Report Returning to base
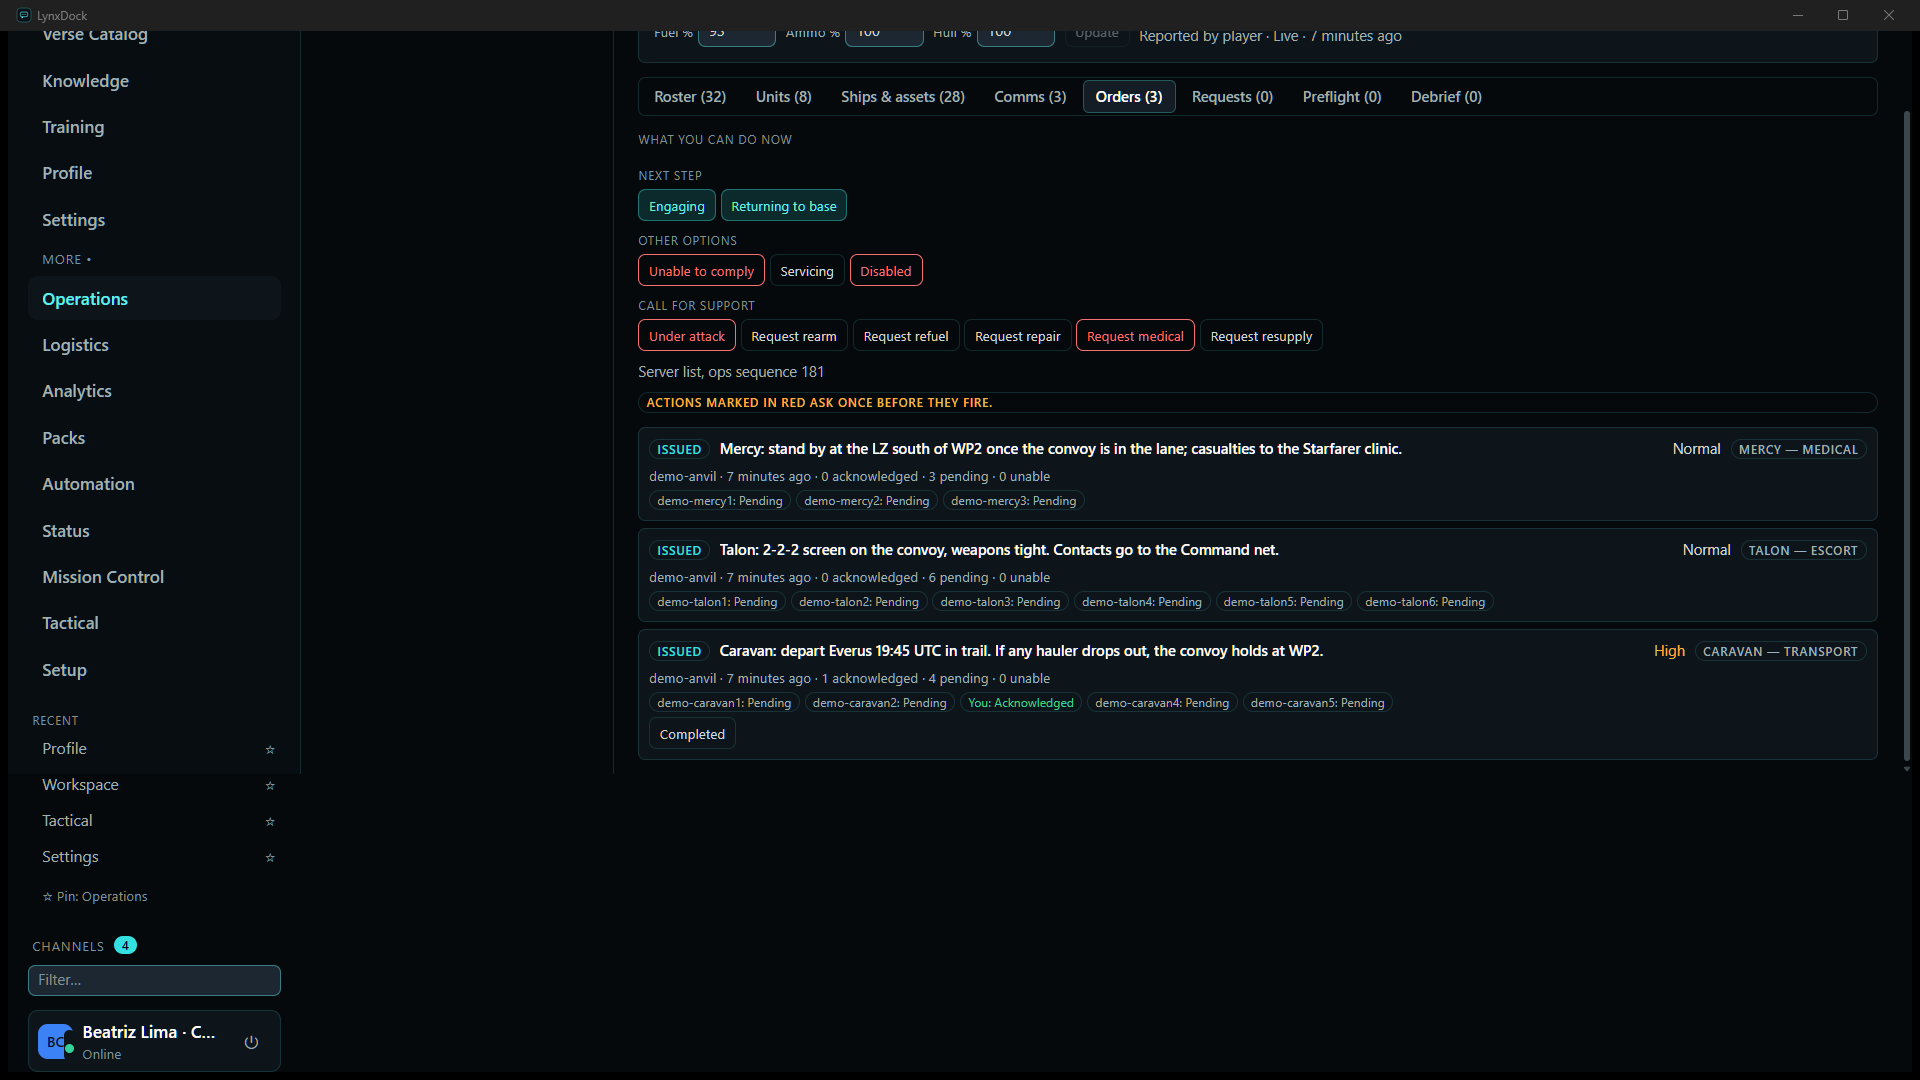The image size is (1920, 1080). point(784,206)
